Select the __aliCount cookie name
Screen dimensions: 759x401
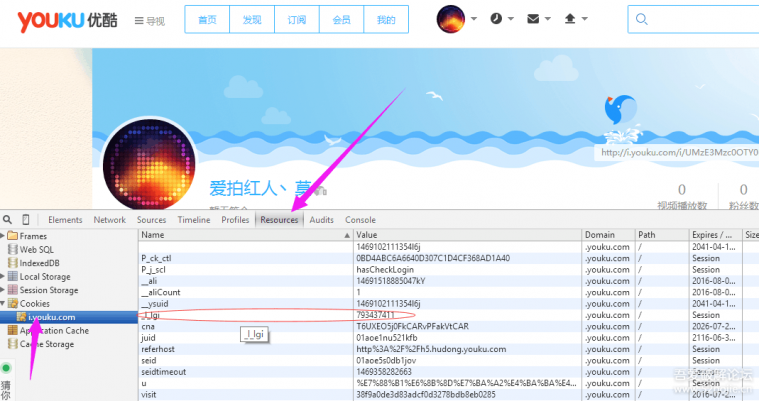[x=161, y=293]
